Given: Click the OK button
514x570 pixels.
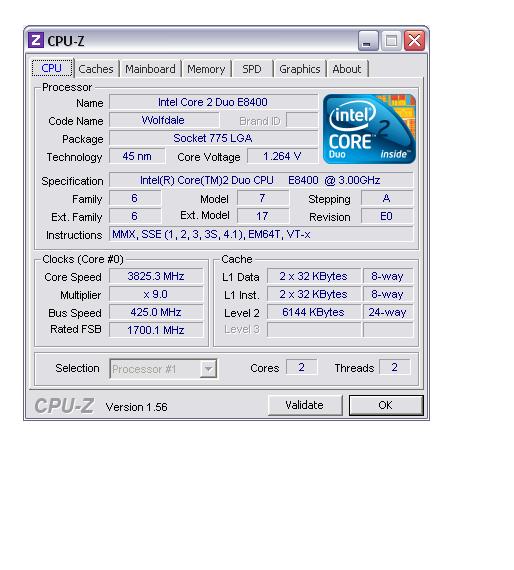Looking at the screenshot, I should [x=386, y=405].
